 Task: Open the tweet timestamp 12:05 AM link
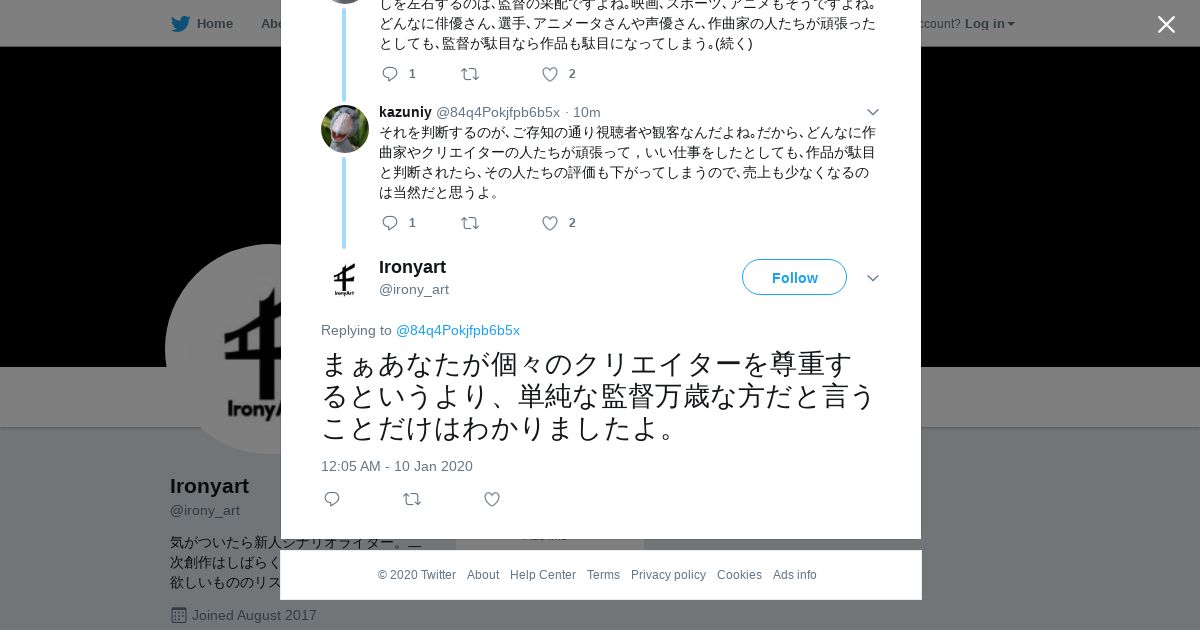point(397,466)
